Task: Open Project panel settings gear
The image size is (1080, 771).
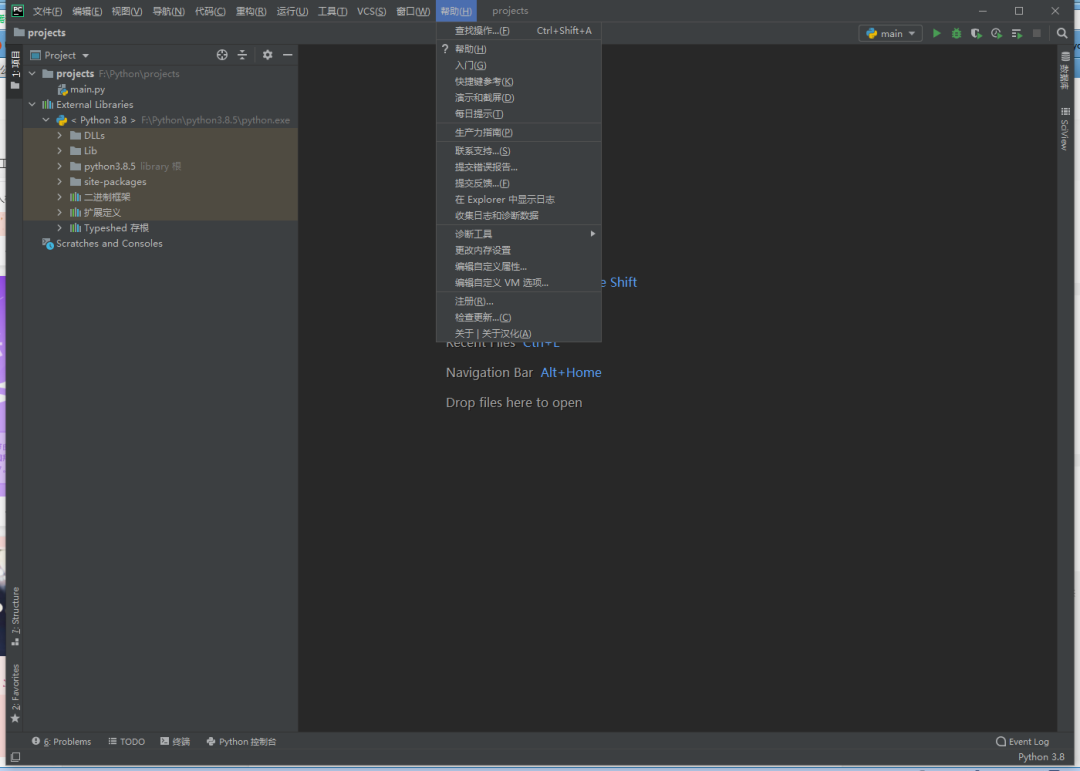Action: tap(267, 55)
